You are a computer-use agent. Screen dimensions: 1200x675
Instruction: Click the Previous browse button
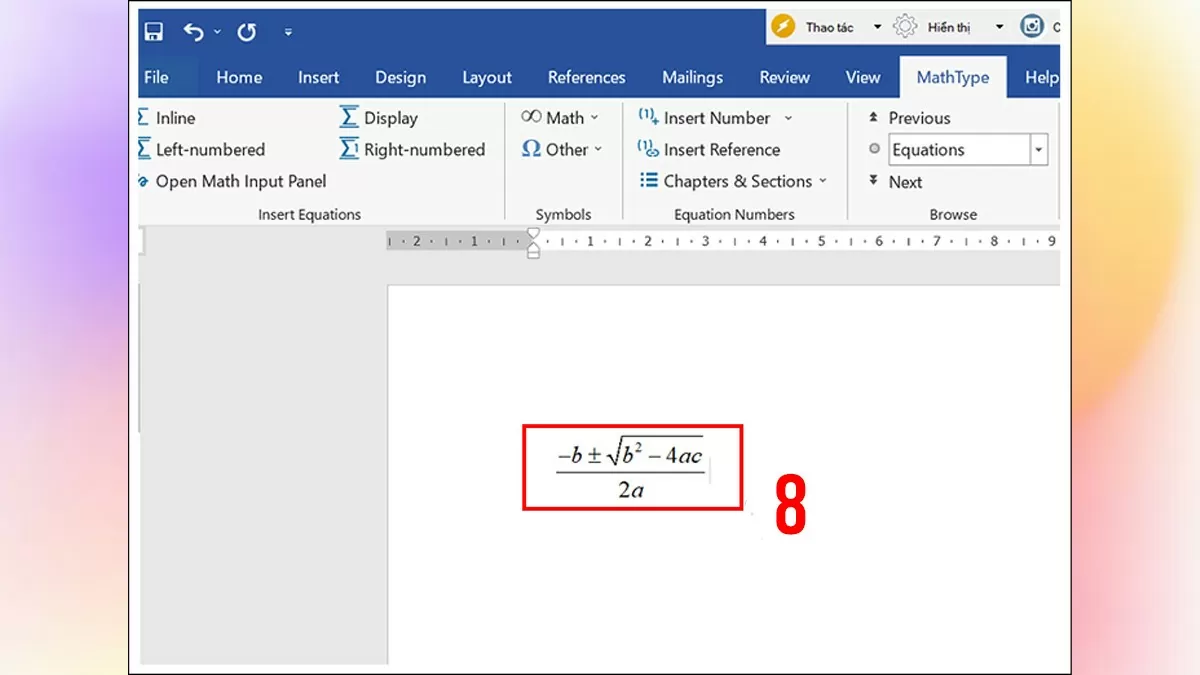click(914, 117)
